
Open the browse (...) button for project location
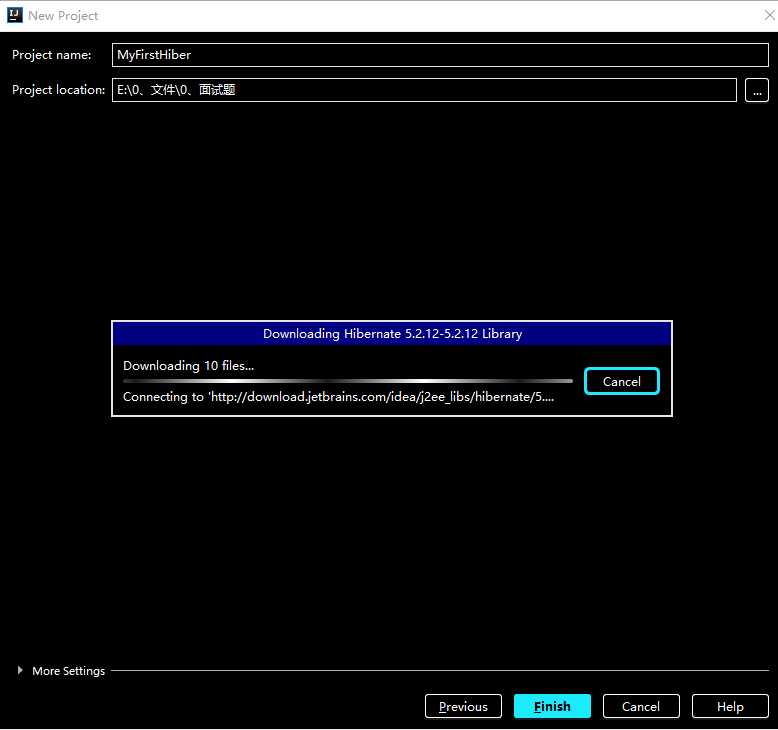tap(757, 90)
